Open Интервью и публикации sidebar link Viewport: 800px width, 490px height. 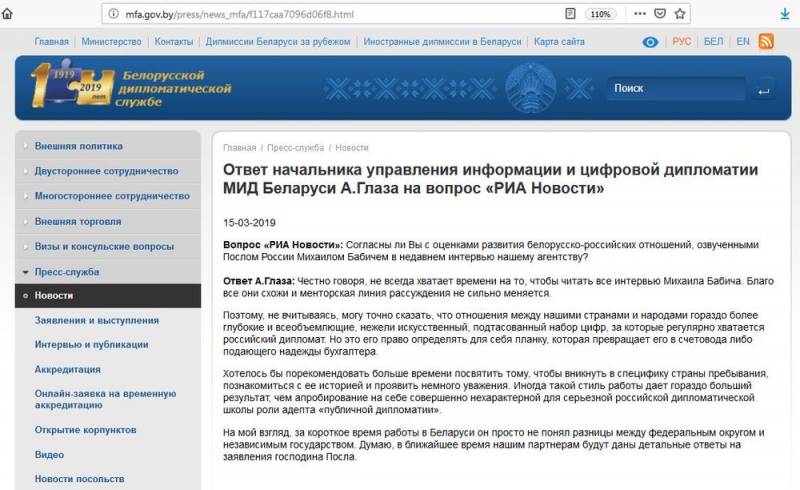click(x=91, y=345)
